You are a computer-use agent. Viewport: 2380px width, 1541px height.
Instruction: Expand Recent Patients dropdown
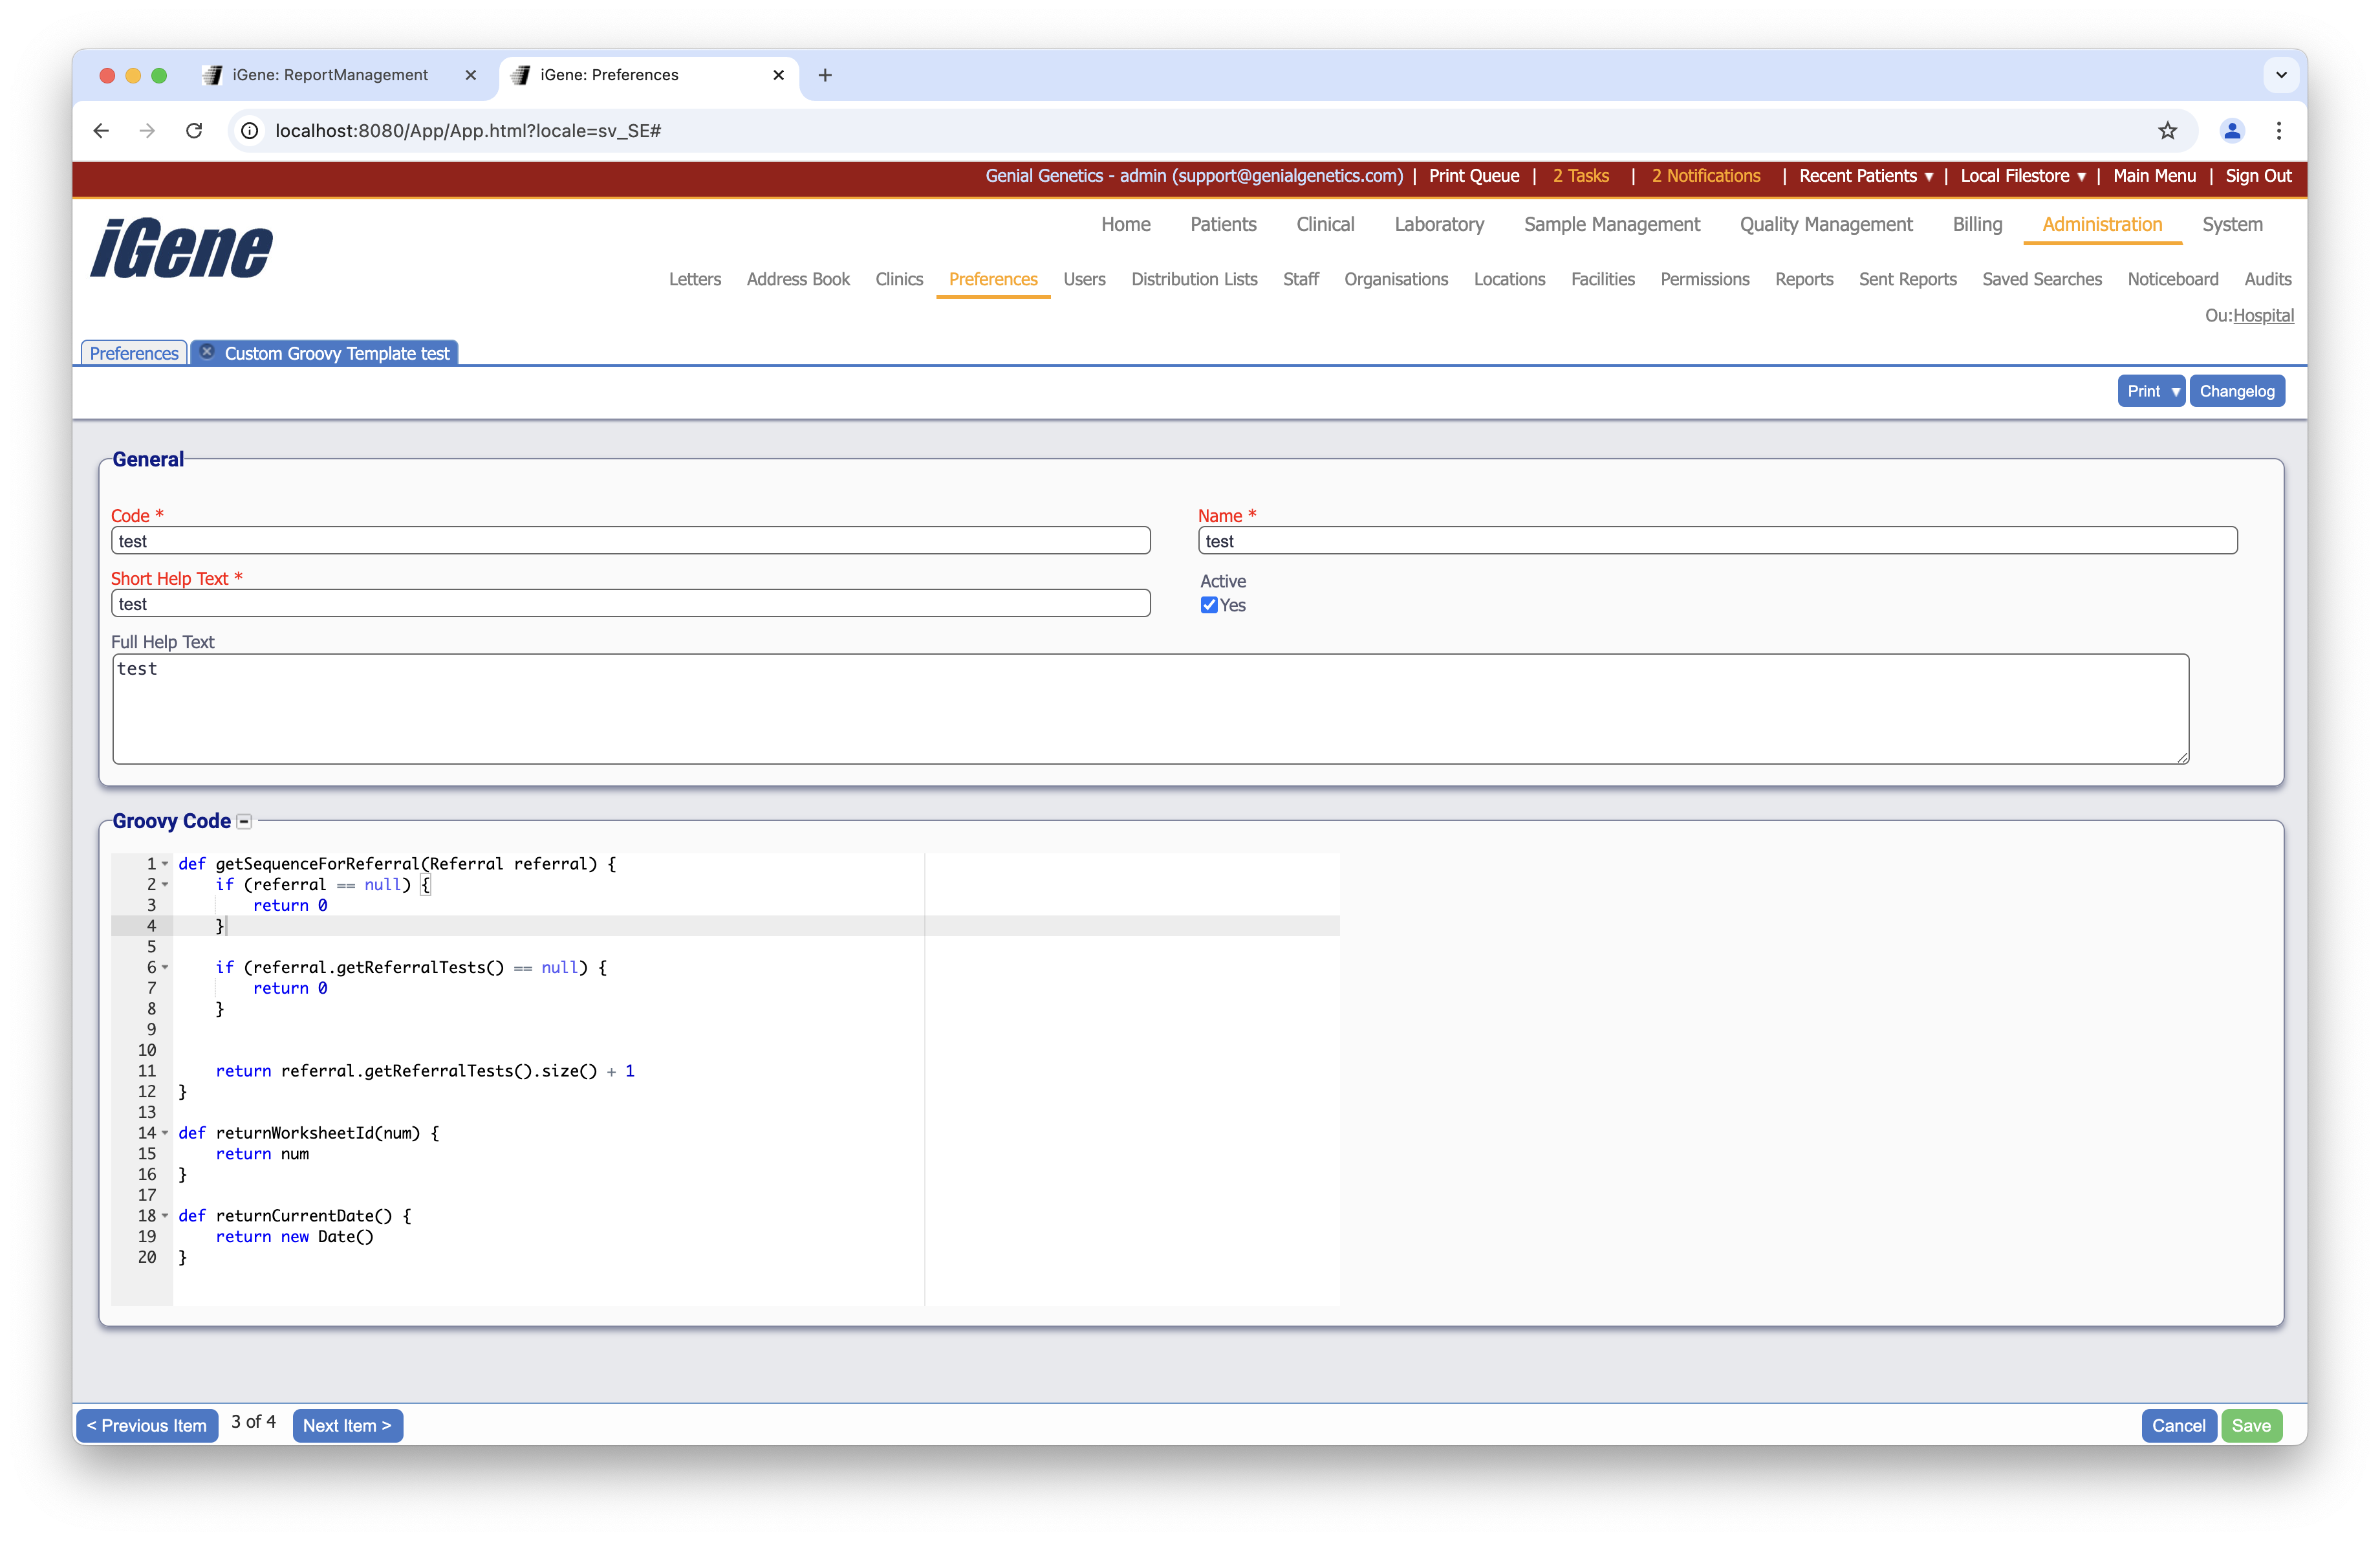(1866, 176)
